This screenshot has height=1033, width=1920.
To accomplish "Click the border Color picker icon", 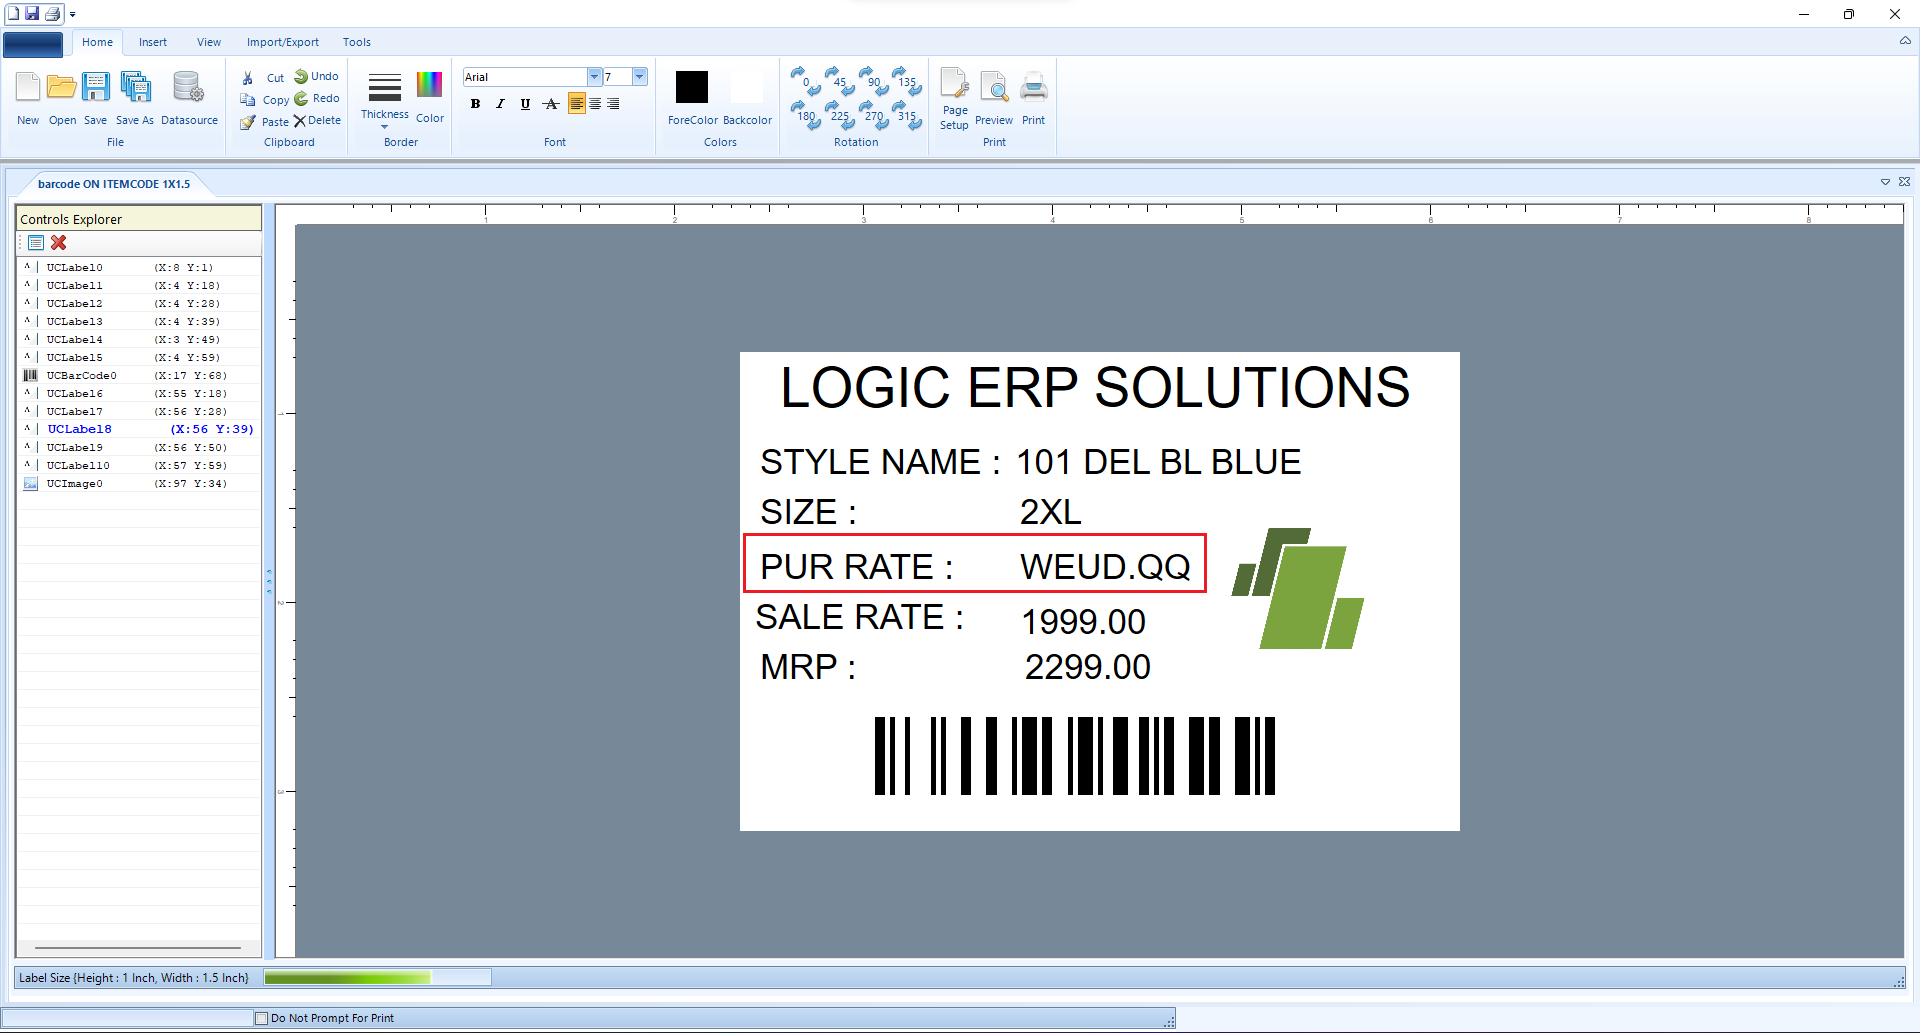I will click(429, 86).
